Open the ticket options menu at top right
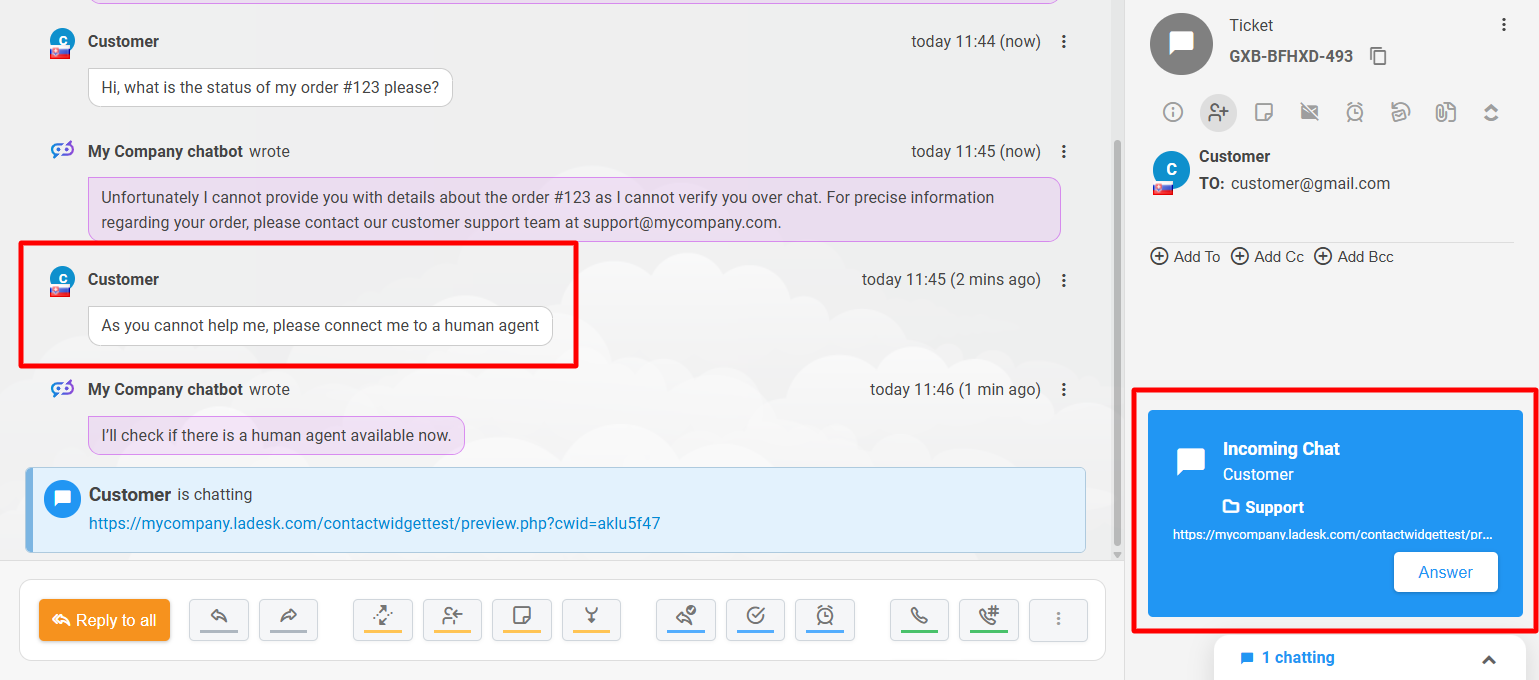1539x680 pixels. (1504, 25)
